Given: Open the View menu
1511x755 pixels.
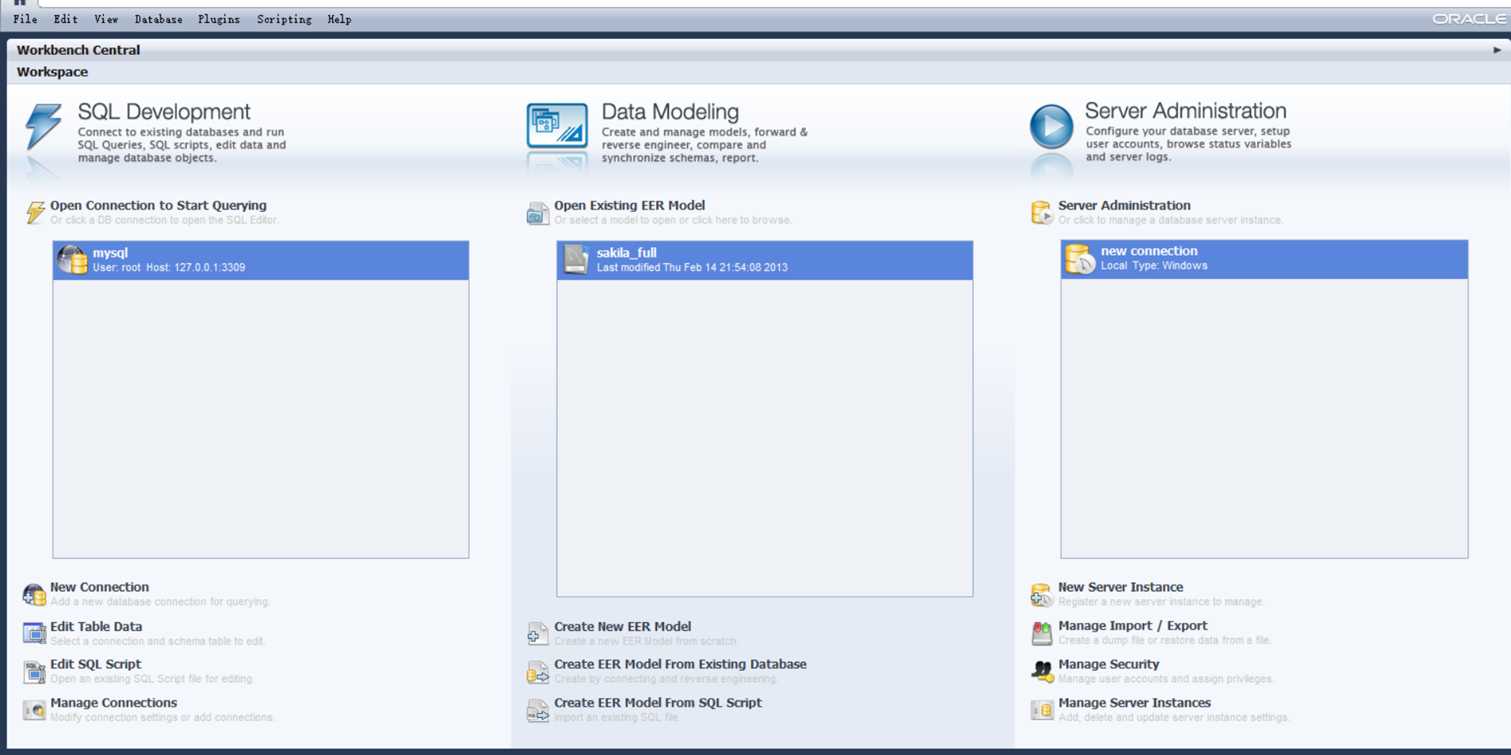Looking at the screenshot, I should 106,19.
